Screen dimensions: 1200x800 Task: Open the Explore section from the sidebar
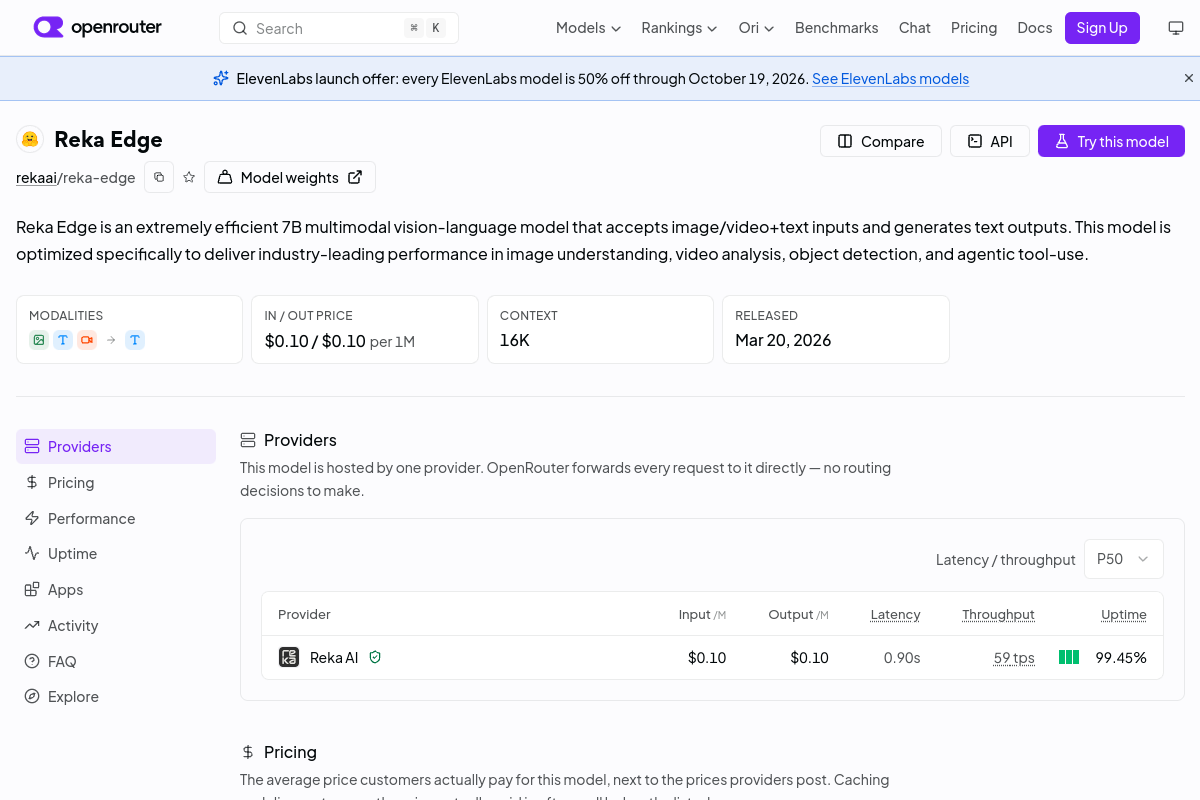(x=116, y=697)
